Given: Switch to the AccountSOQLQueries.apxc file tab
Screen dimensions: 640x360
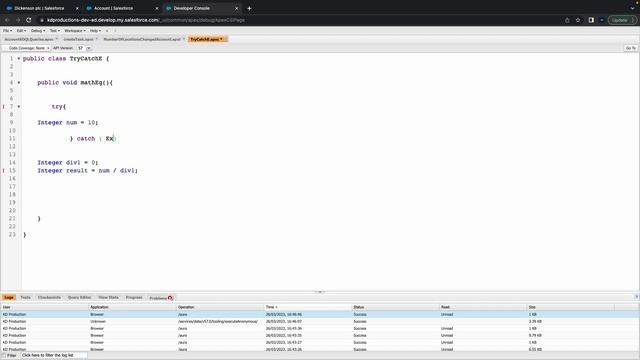Looking at the screenshot, I should [30, 39].
